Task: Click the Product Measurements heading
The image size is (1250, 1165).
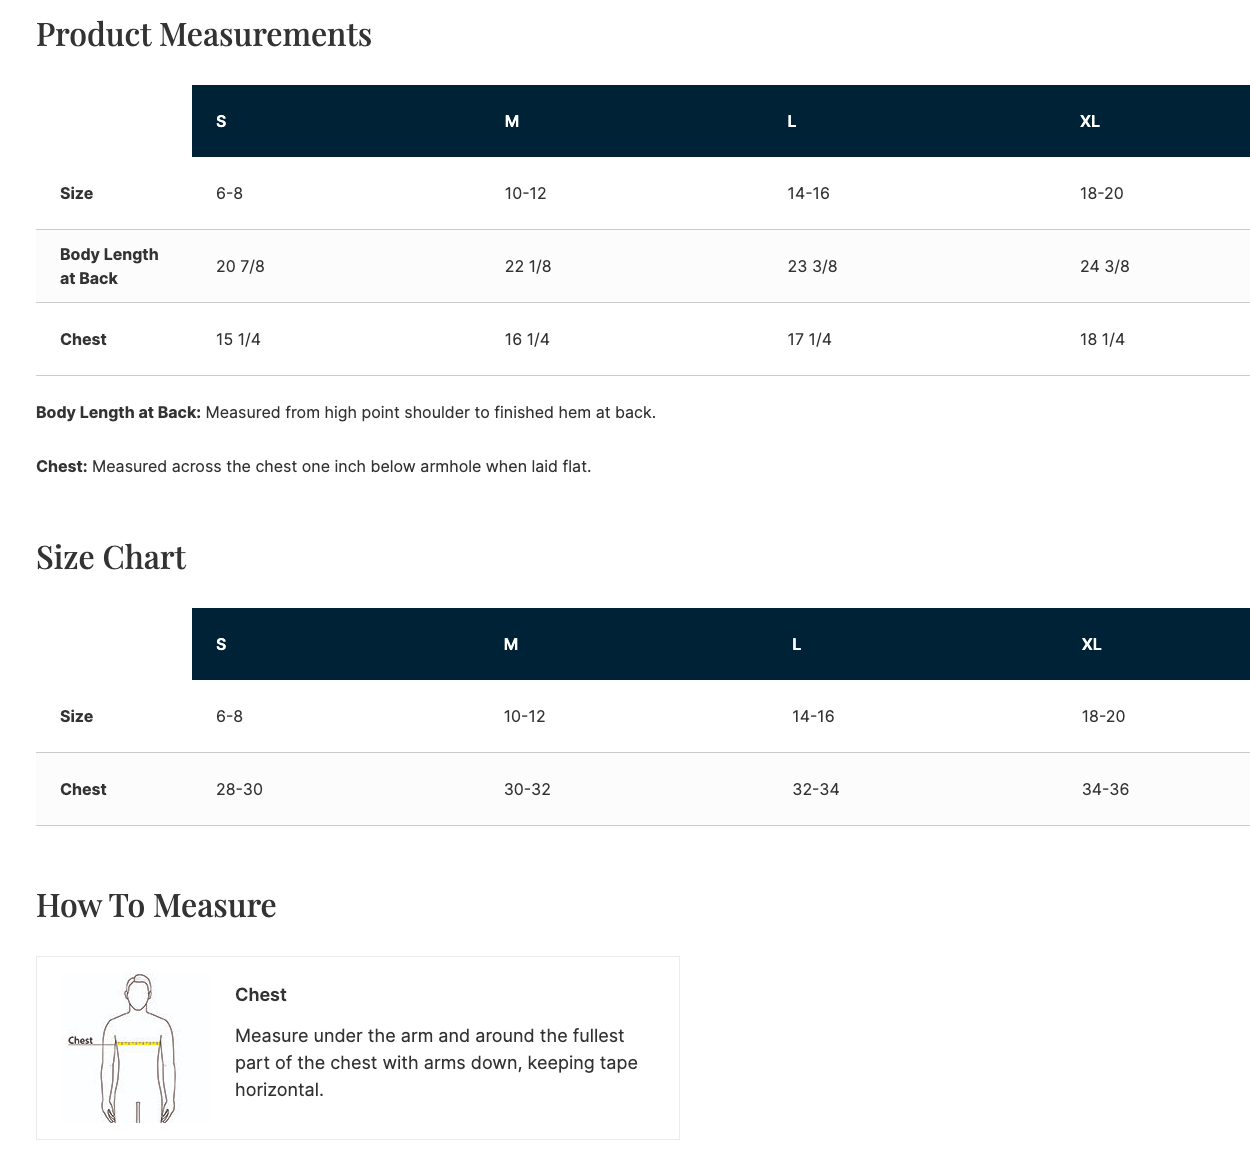Action: 204,34
